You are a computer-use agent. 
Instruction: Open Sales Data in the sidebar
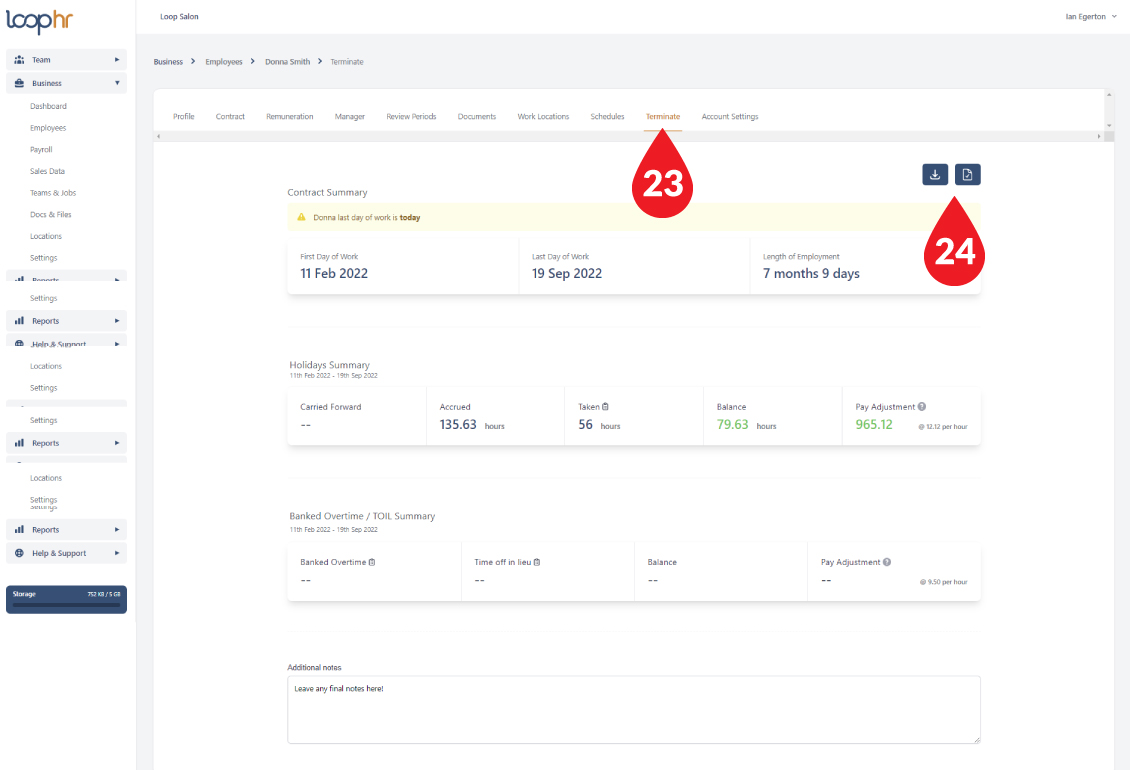[47, 171]
